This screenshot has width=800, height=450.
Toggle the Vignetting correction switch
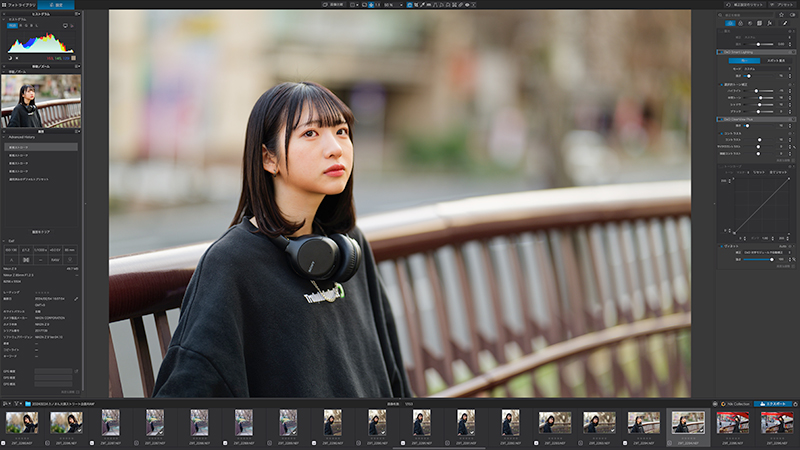[x=721, y=246]
